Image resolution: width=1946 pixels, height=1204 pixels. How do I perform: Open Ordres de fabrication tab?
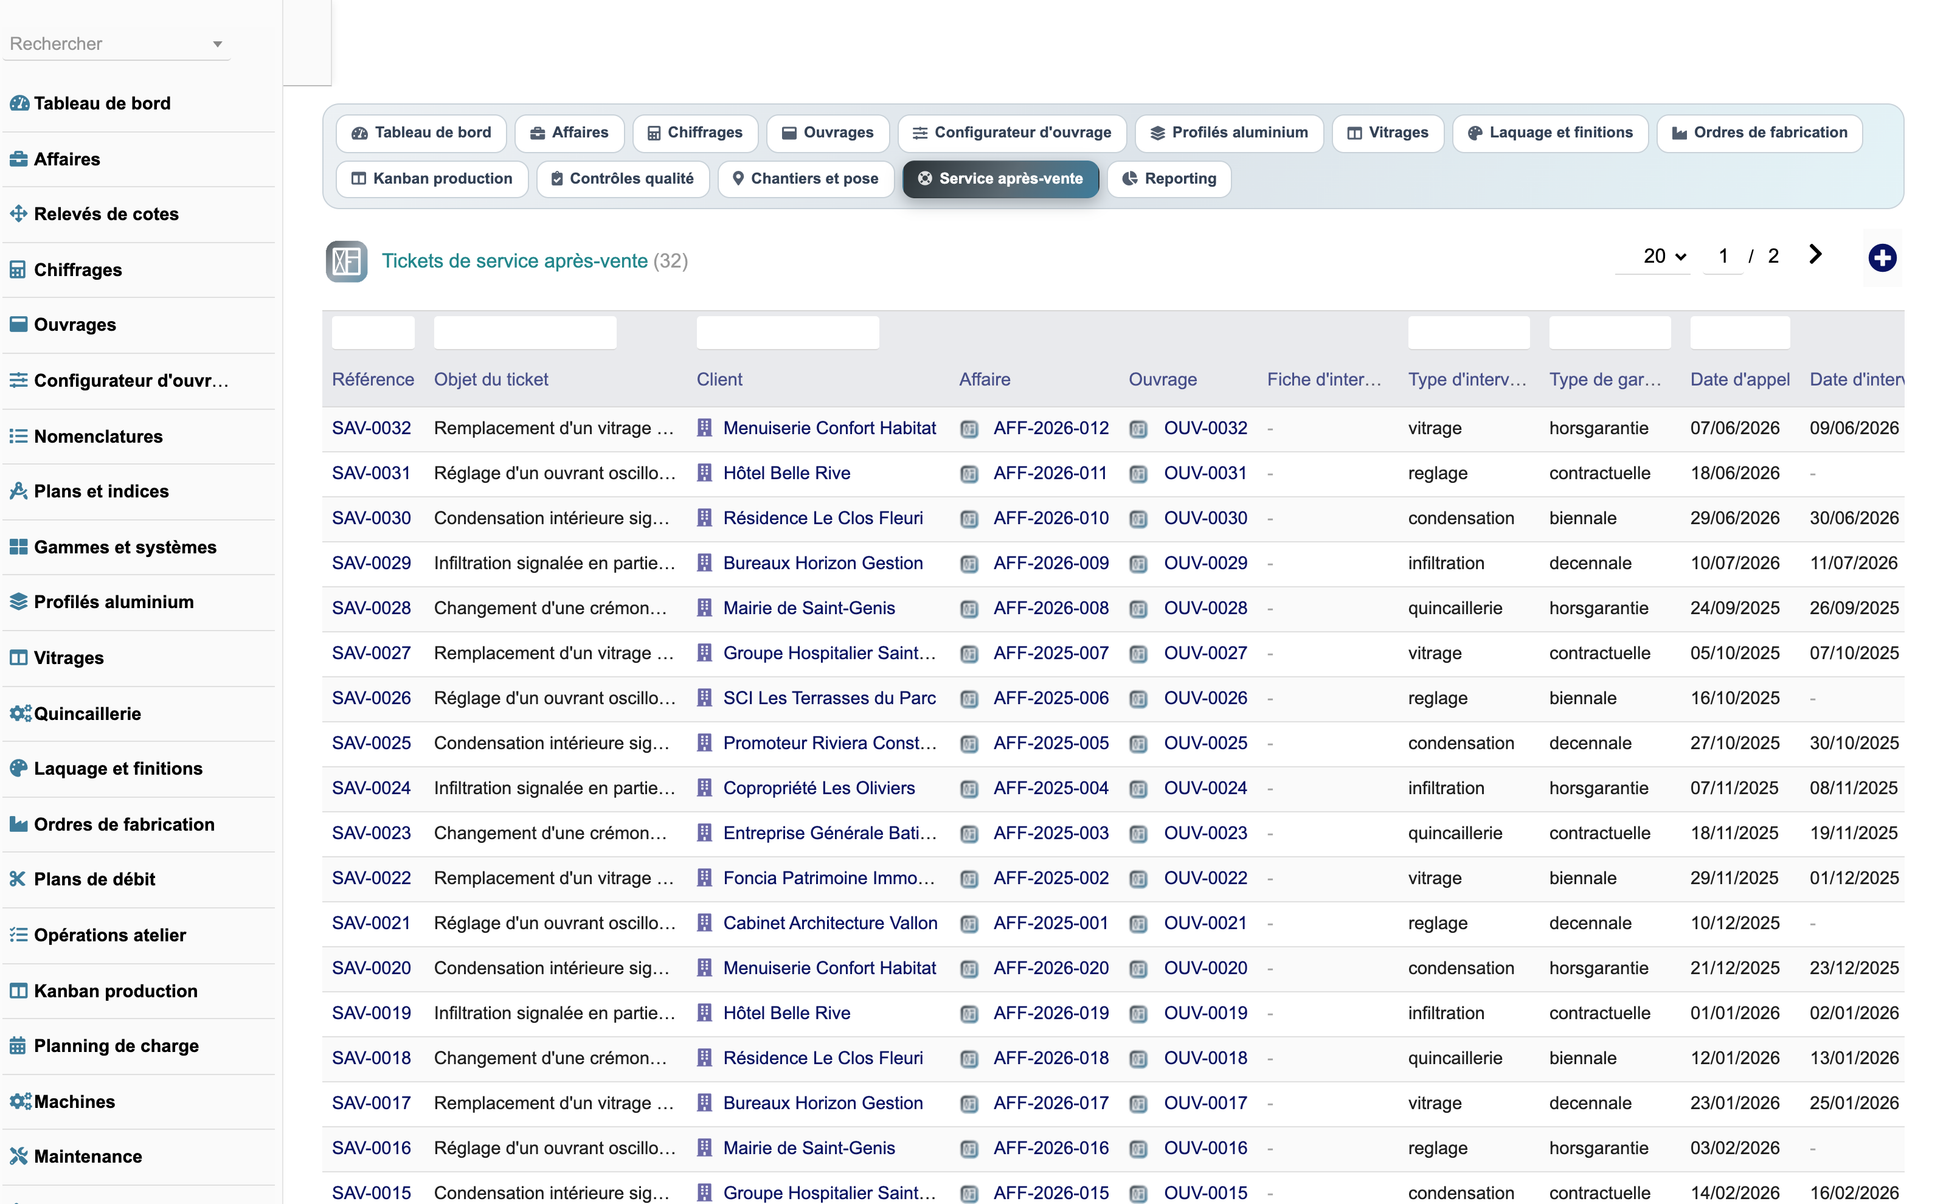click(1760, 133)
